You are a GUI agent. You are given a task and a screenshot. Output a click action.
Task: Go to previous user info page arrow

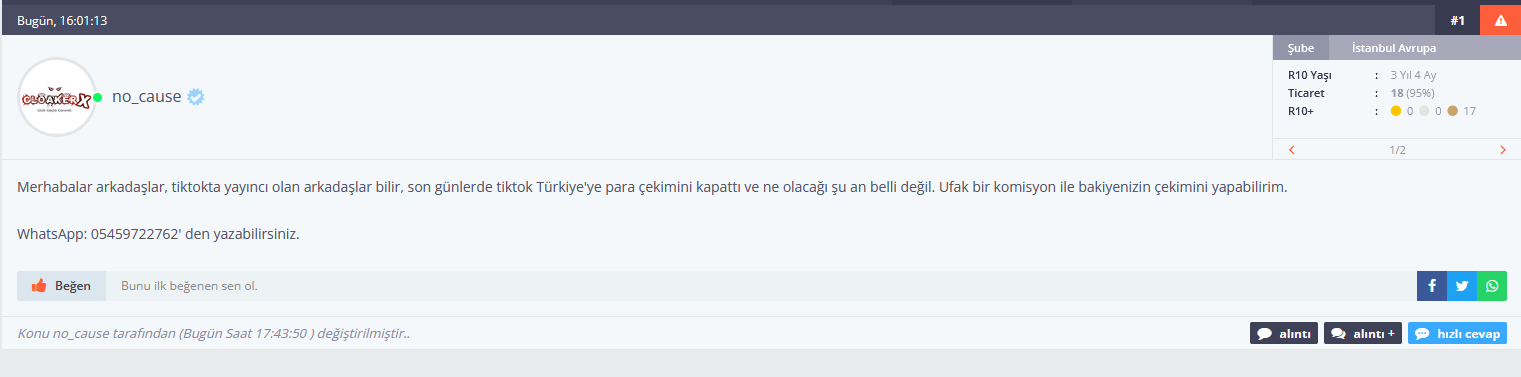(x=1291, y=150)
